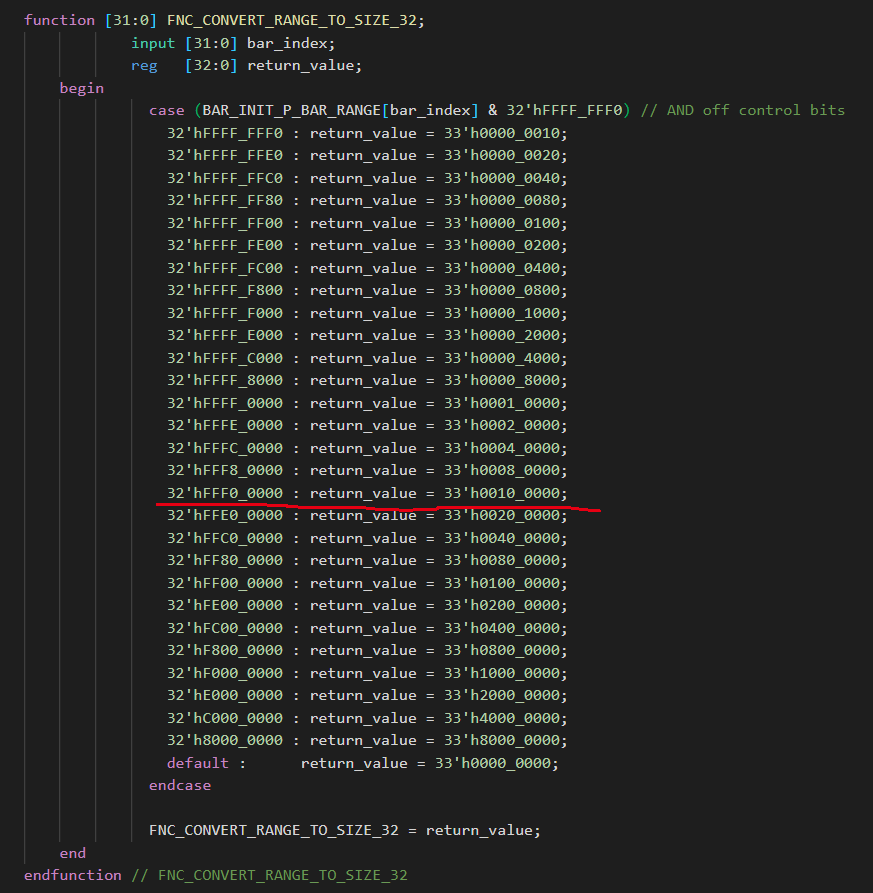This screenshot has width=873, height=893.
Task: Click the underlined return value 33'h0010_0000
Action: (x=505, y=493)
